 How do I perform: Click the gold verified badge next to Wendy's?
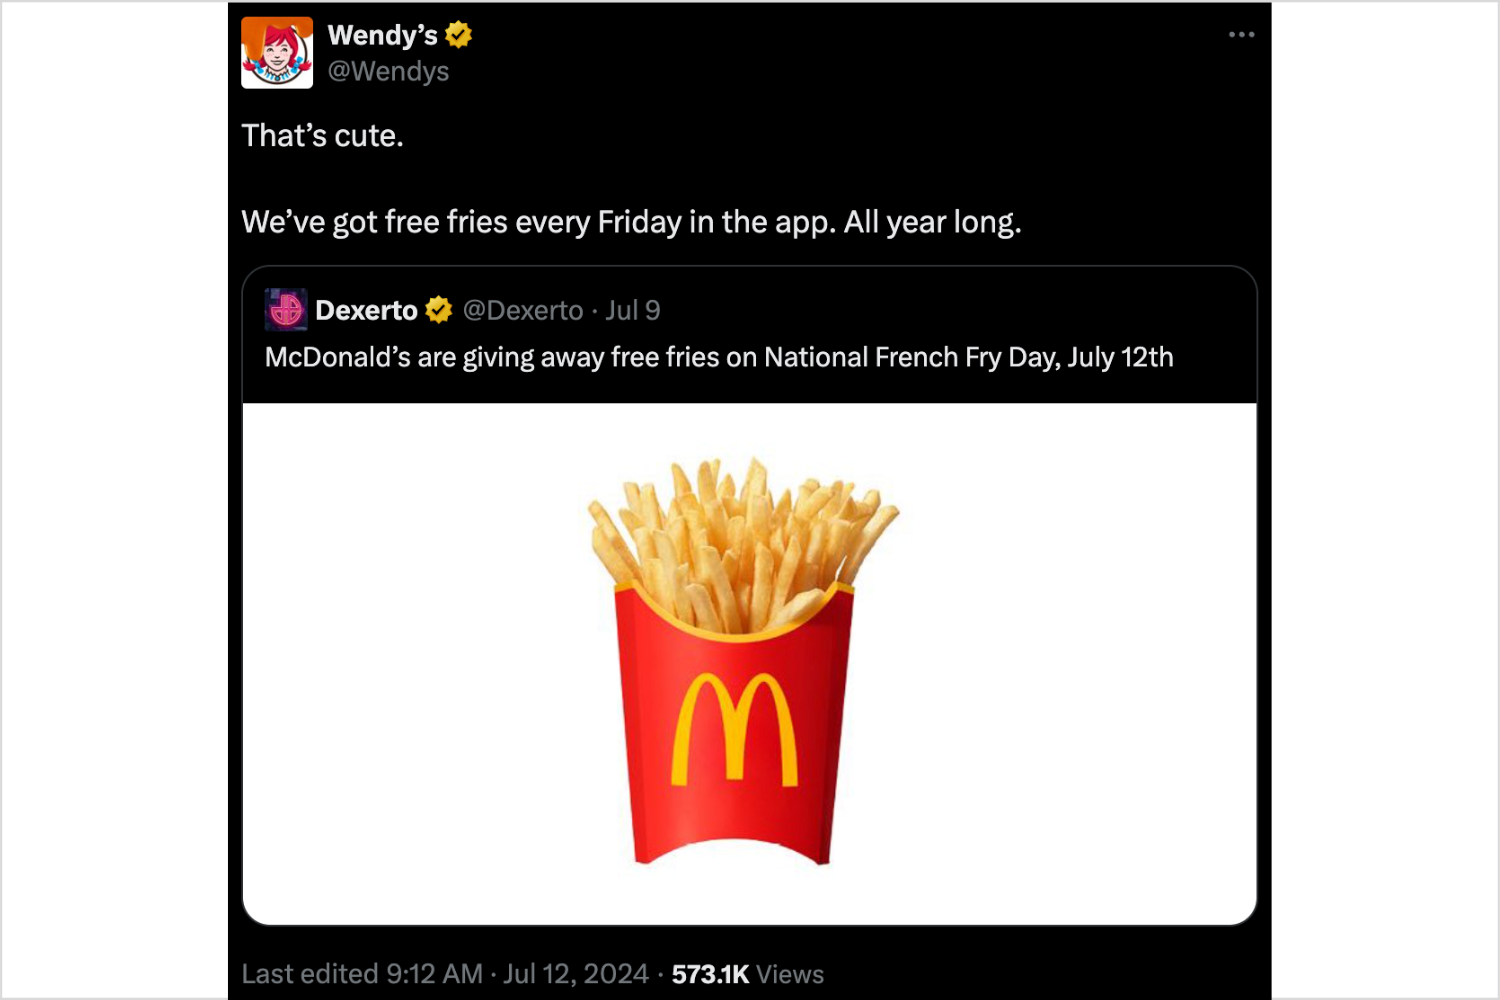pyautogui.click(x=457, y=33)
